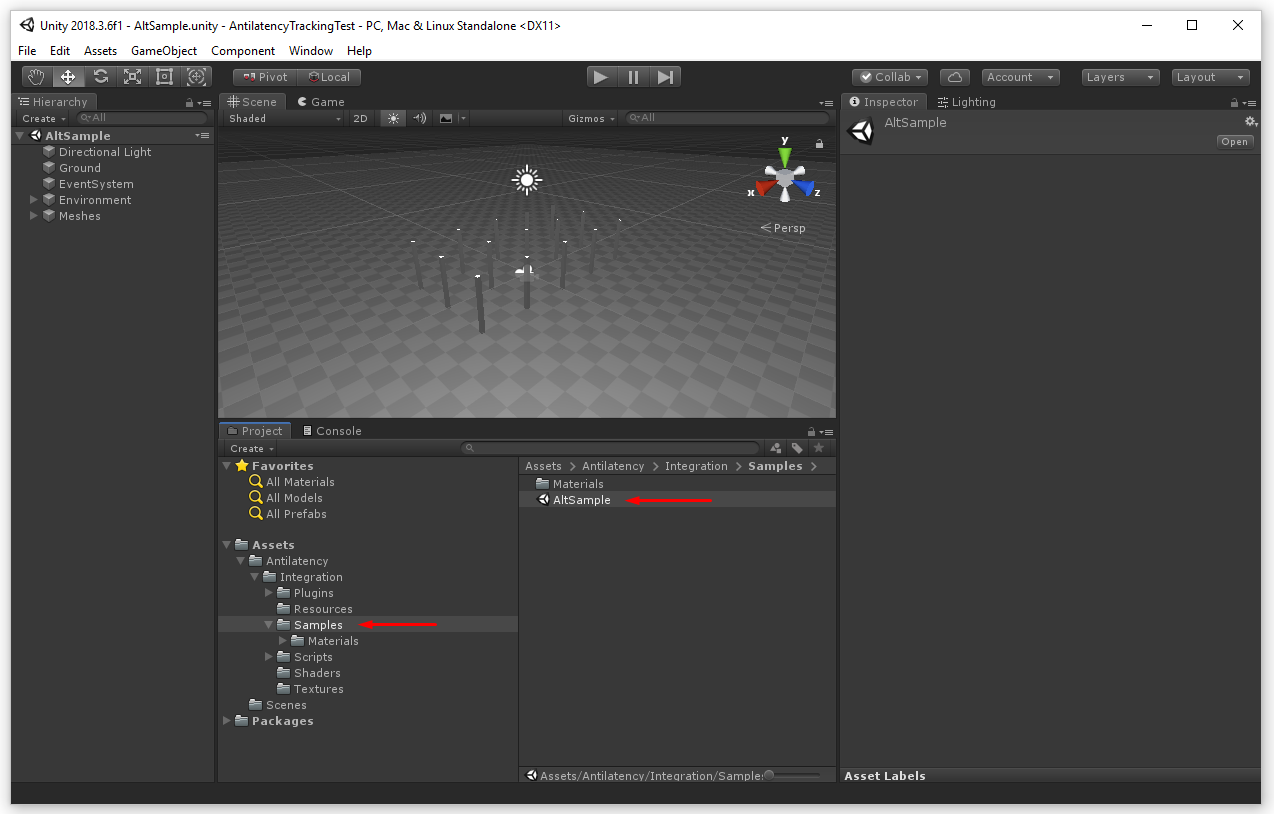Select the Hand tool in the toolbar
Image resolution: width=1274 pixels, height=814 pixels.
click(37, 77)
